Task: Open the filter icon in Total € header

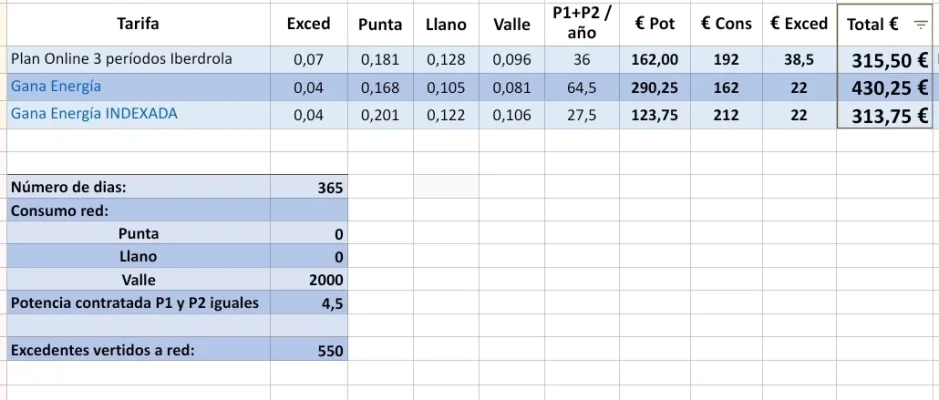Action: (920, 25)
